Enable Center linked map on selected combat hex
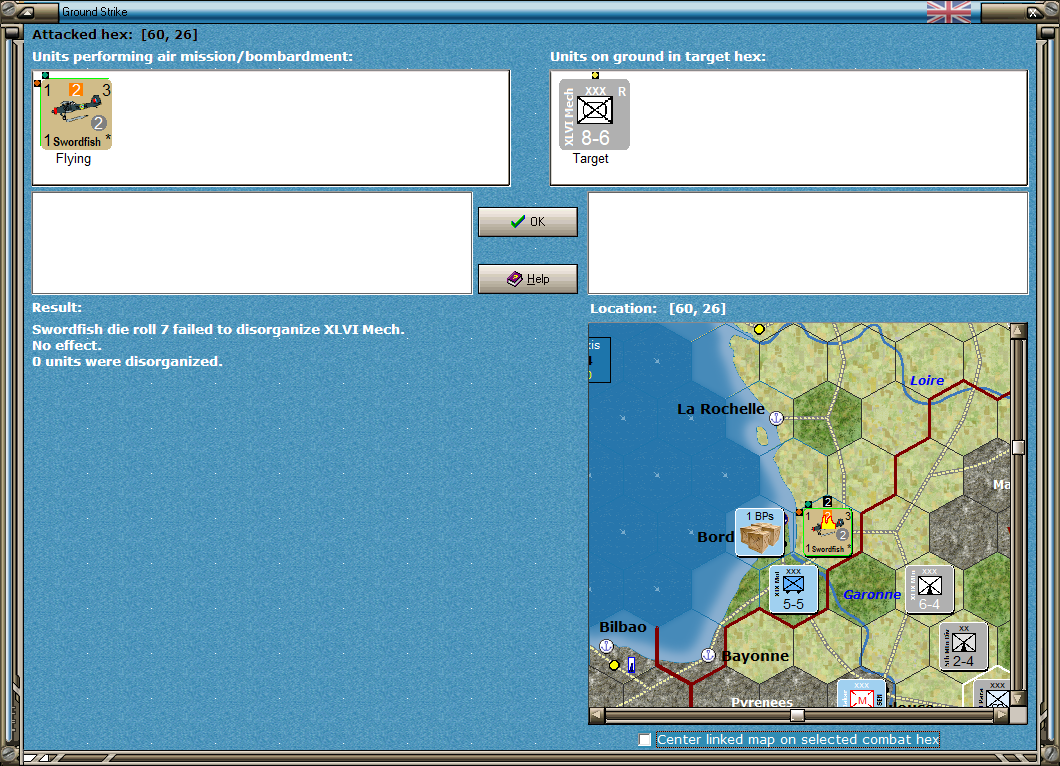 645,740
